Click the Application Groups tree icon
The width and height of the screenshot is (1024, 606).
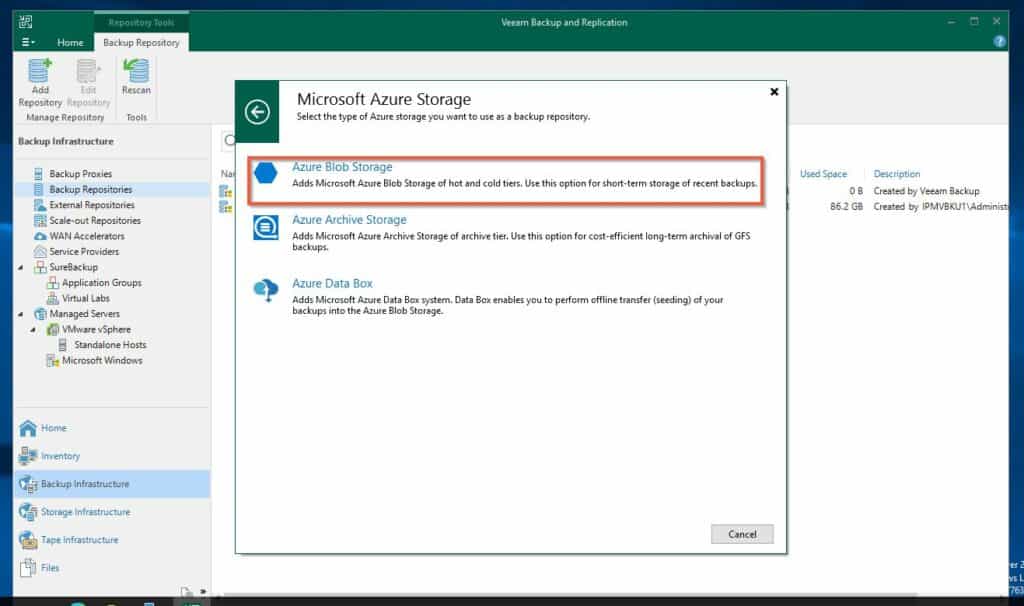(53, 283)
